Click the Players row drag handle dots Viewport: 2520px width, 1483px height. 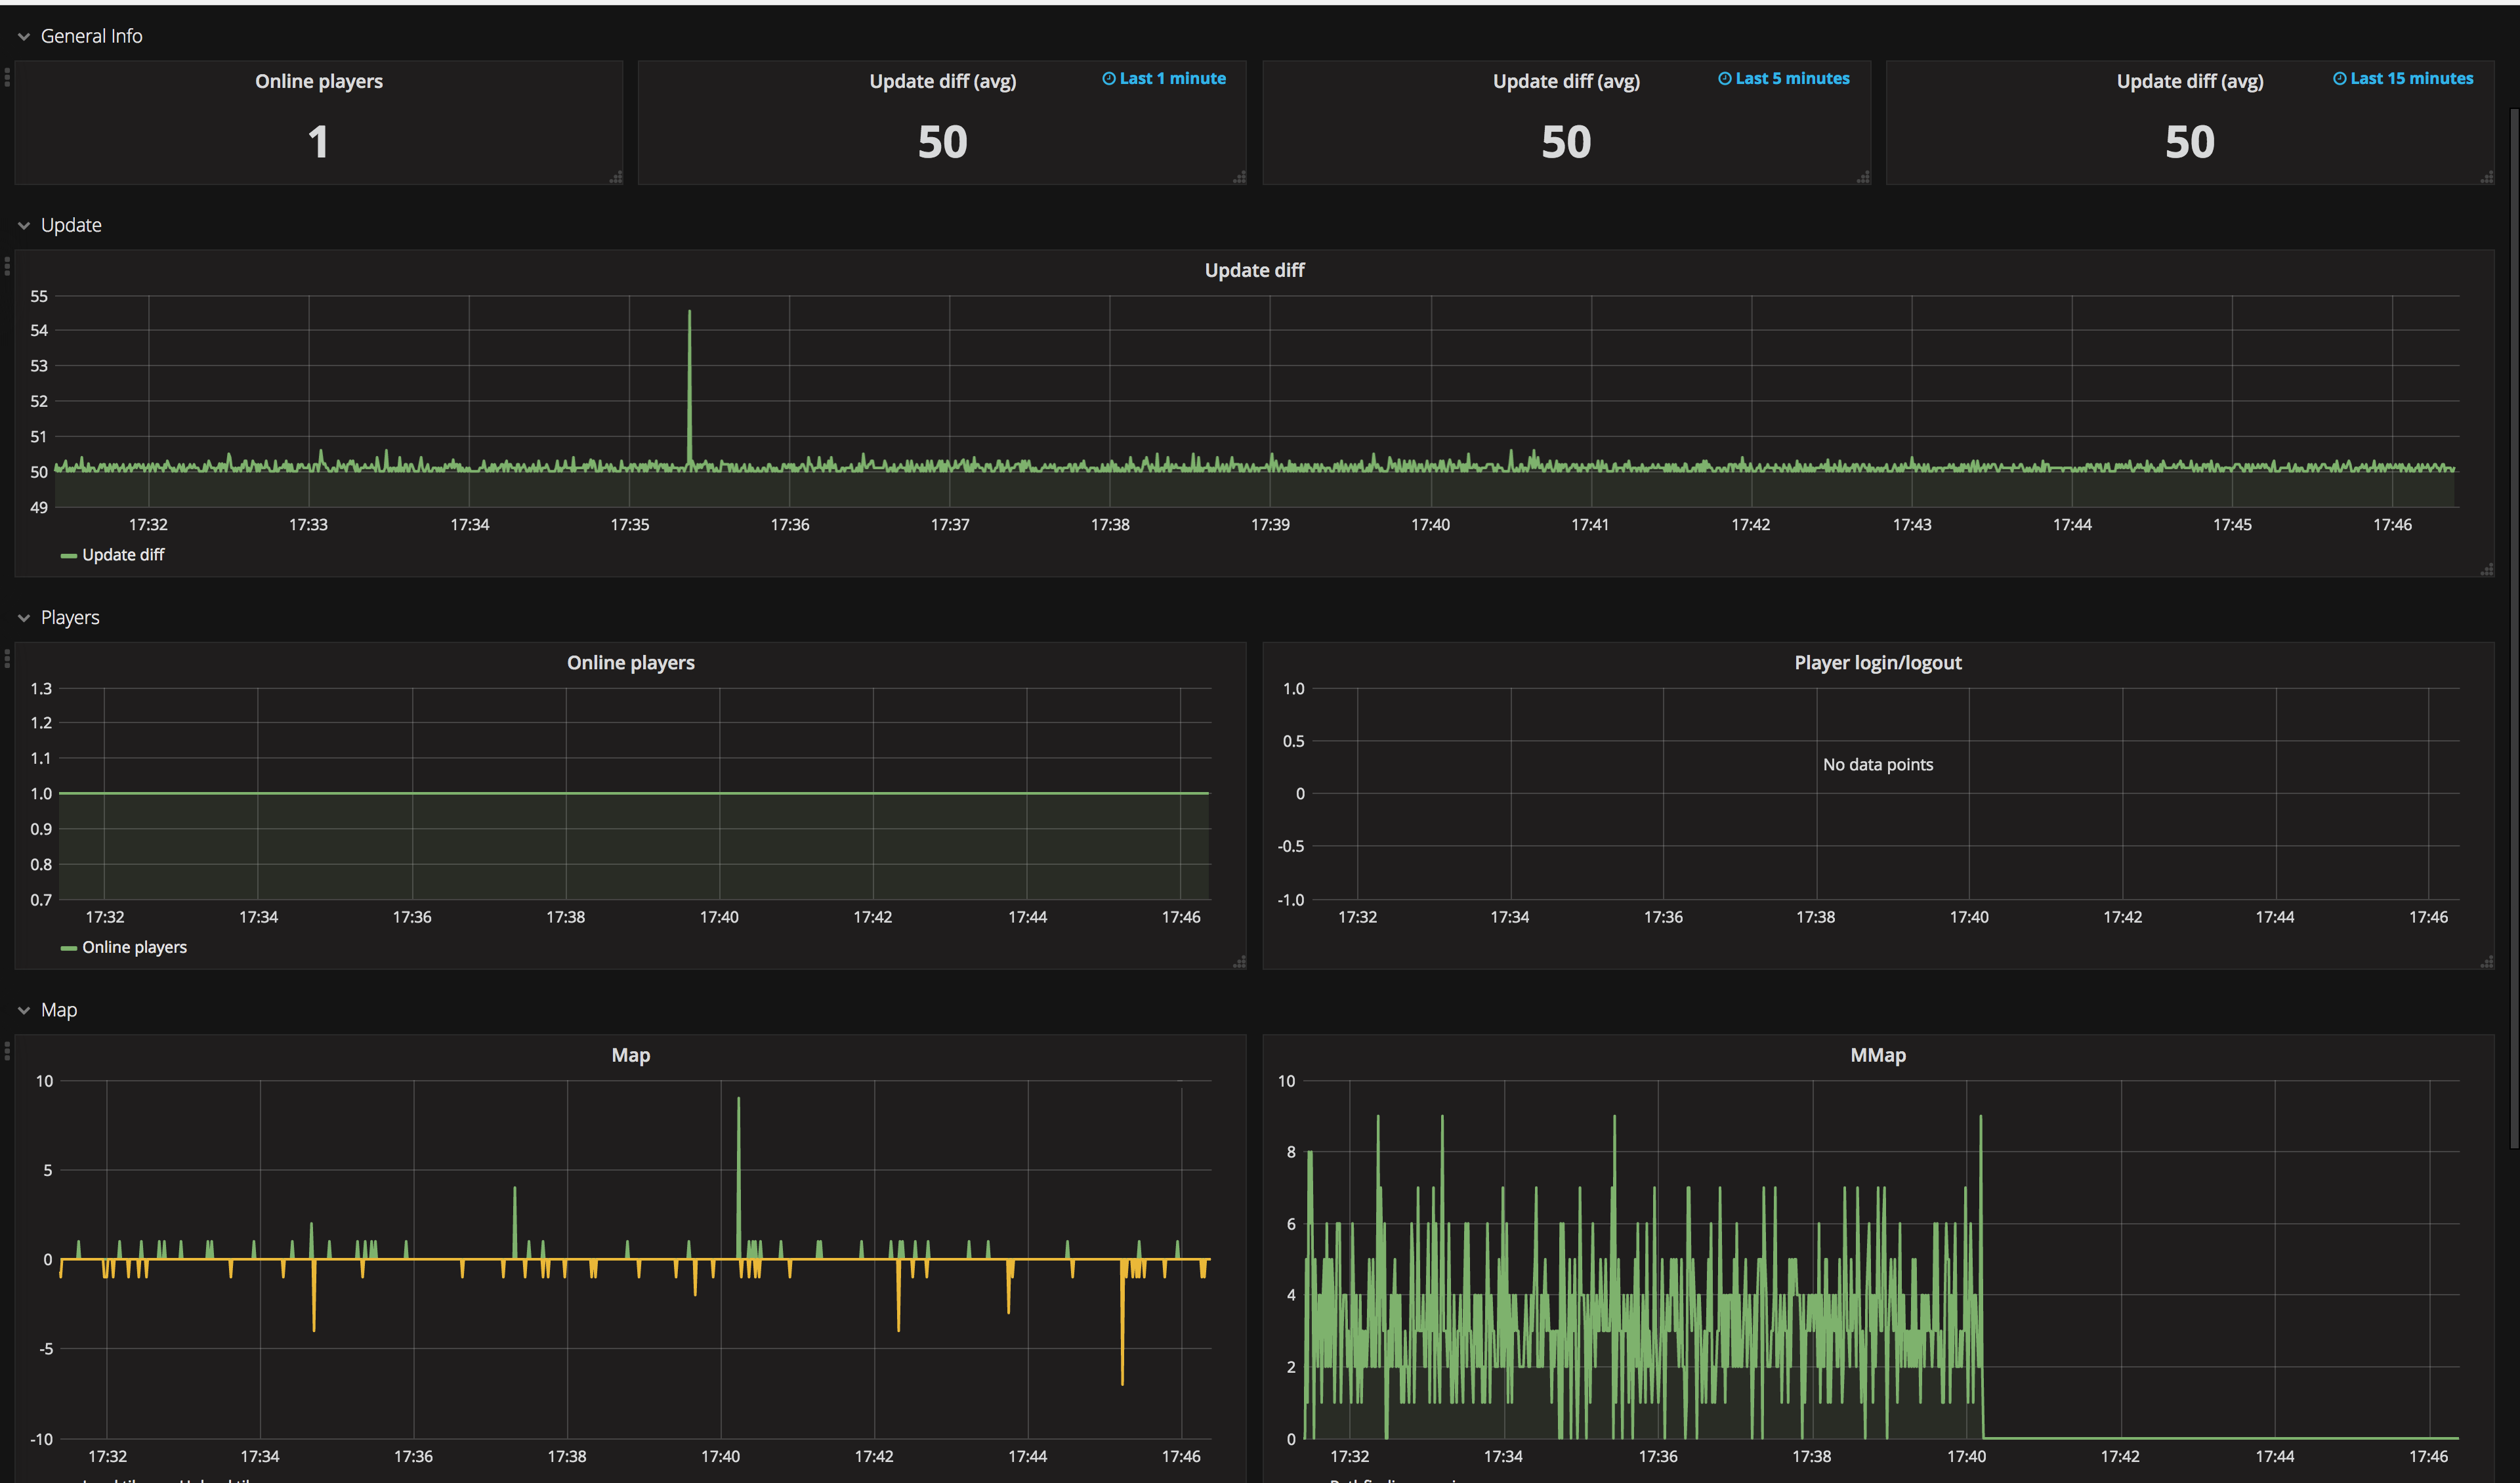pos(7,658)
